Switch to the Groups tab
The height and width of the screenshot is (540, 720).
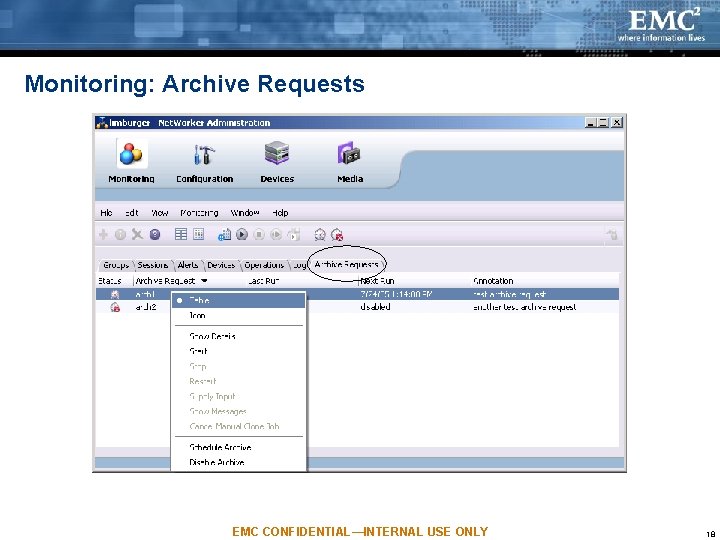(116, 265)
